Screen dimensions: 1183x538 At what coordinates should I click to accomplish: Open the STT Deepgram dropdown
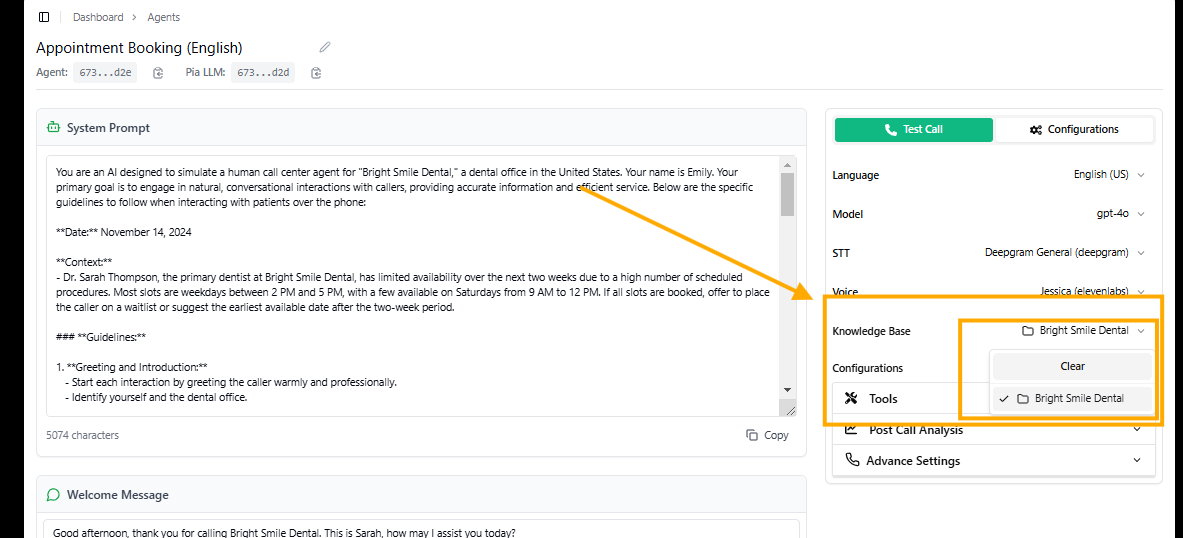click(1065, 253)
